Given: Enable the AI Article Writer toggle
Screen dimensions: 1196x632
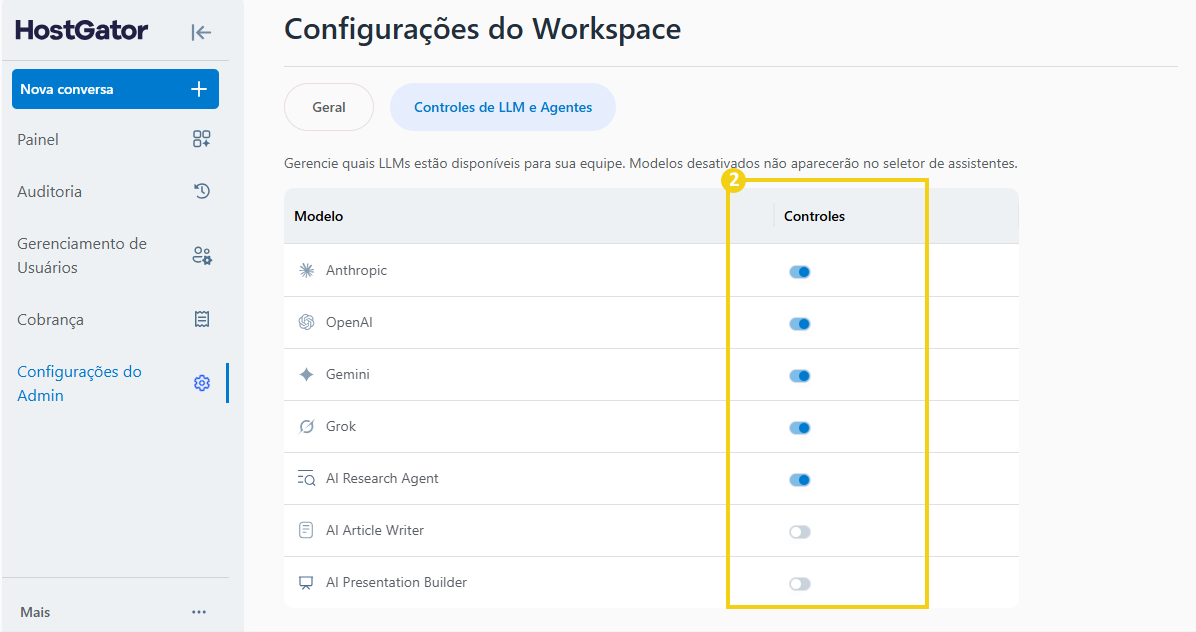Looking at the screenshot, I should coord(799,531).
